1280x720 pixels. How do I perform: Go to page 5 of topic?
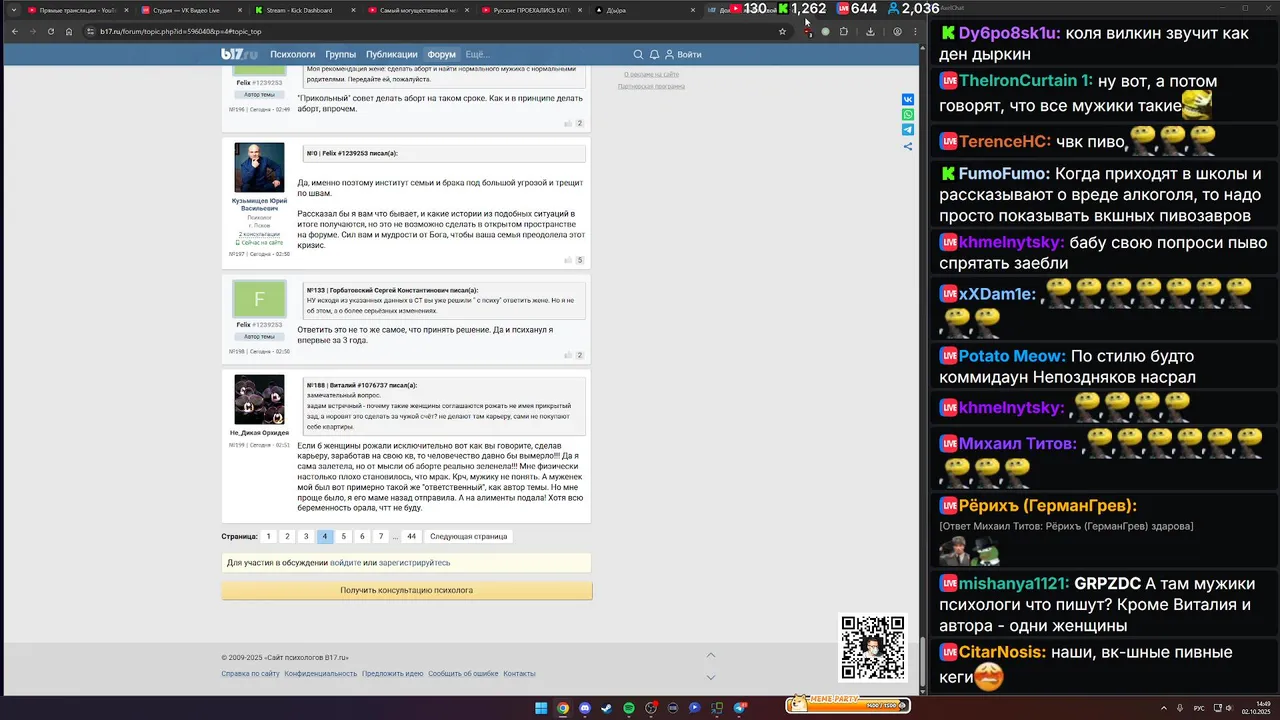343,536
